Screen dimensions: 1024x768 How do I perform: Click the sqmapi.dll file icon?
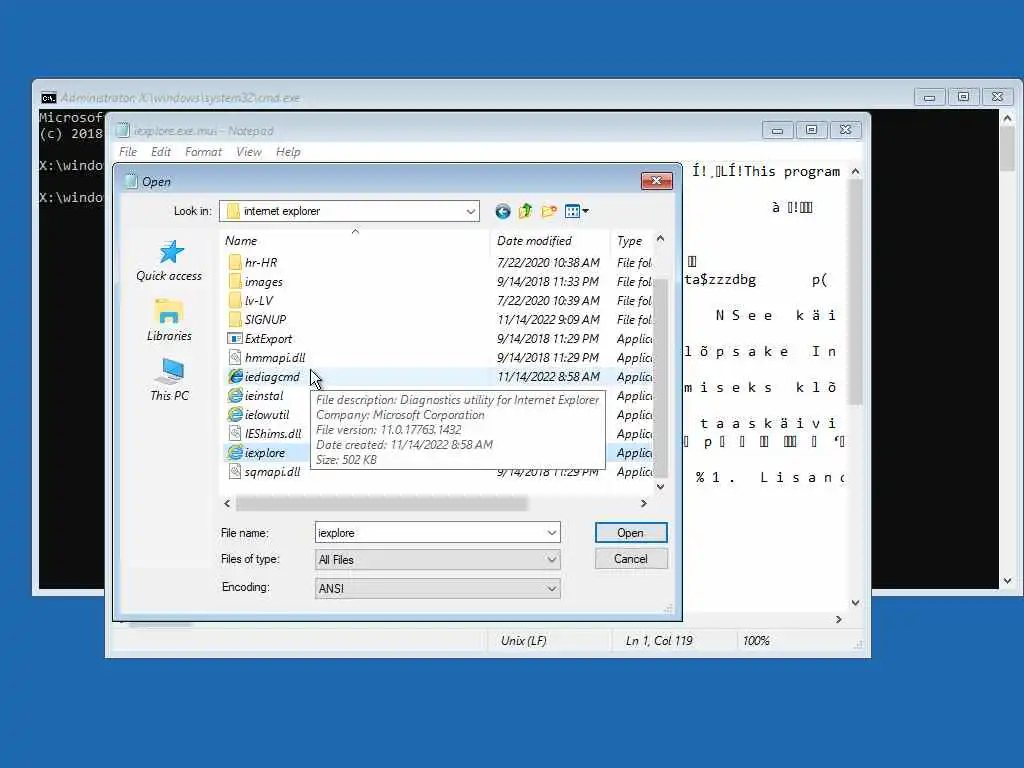(235, 472)
